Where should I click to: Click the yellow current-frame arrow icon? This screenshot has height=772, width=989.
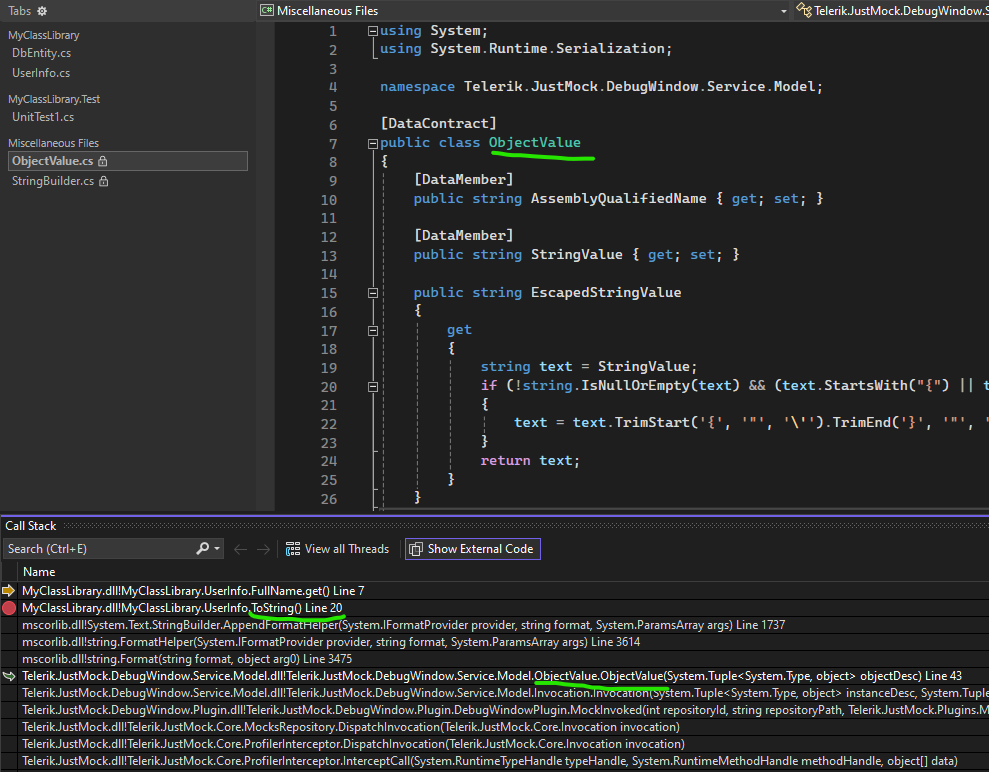(x=9, y=591)
